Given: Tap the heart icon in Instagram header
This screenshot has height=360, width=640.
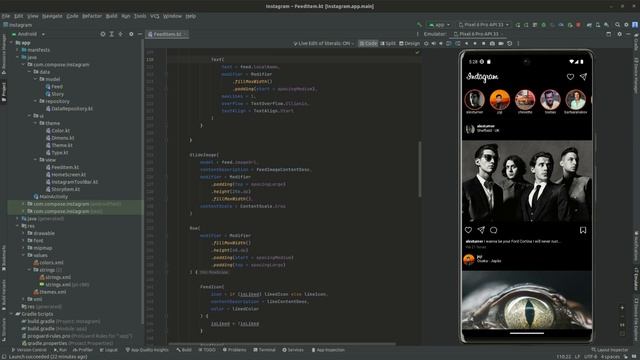Looking at the screenshot, I should (570, 77).
